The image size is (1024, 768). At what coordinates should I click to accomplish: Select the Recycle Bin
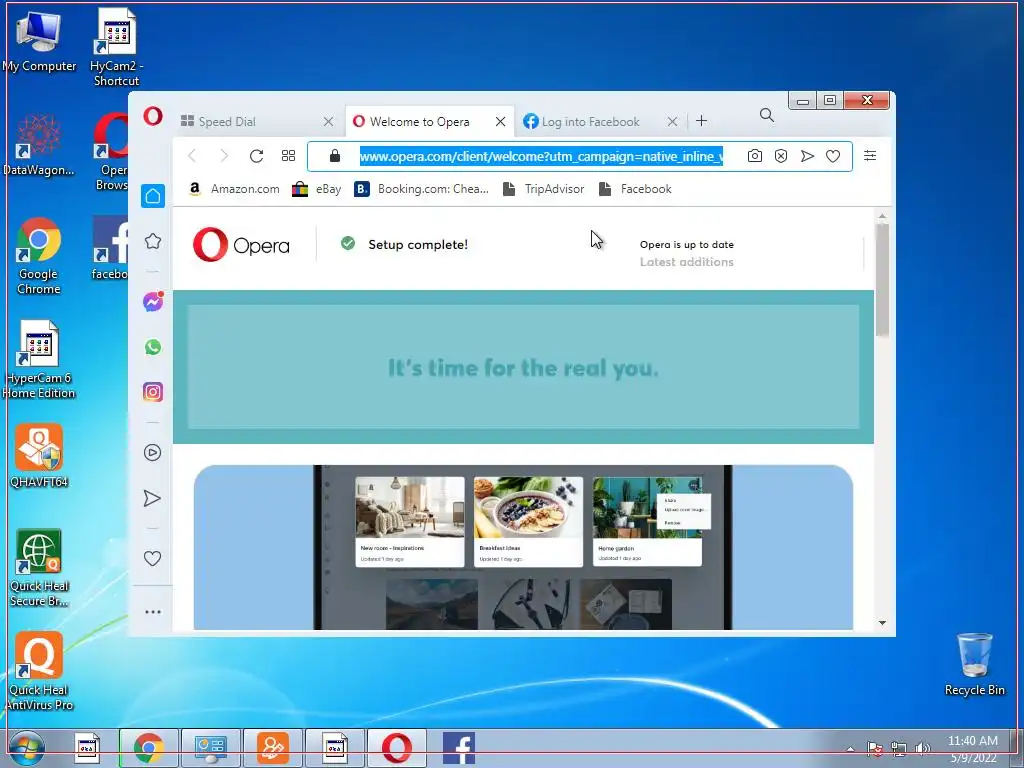pos(974,665)
